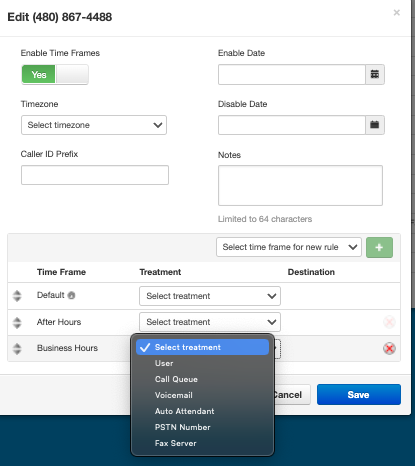
Task: Click the green plus add rule button
Action: coord(379,247)
